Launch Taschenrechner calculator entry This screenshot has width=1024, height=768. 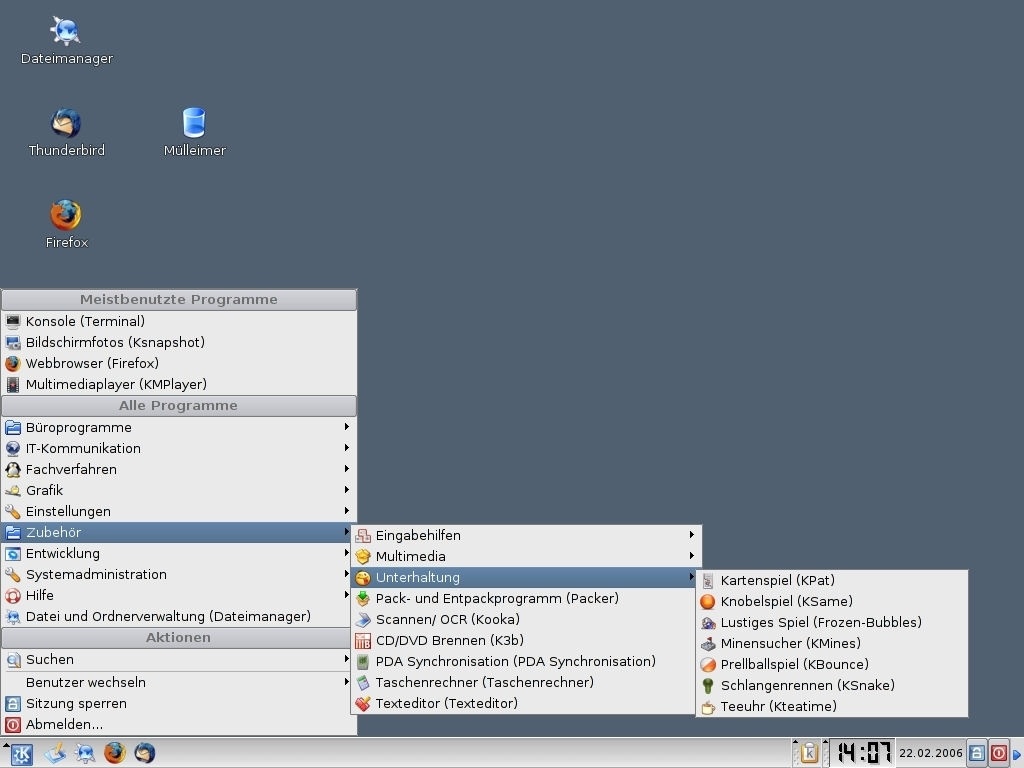(526, 682)
